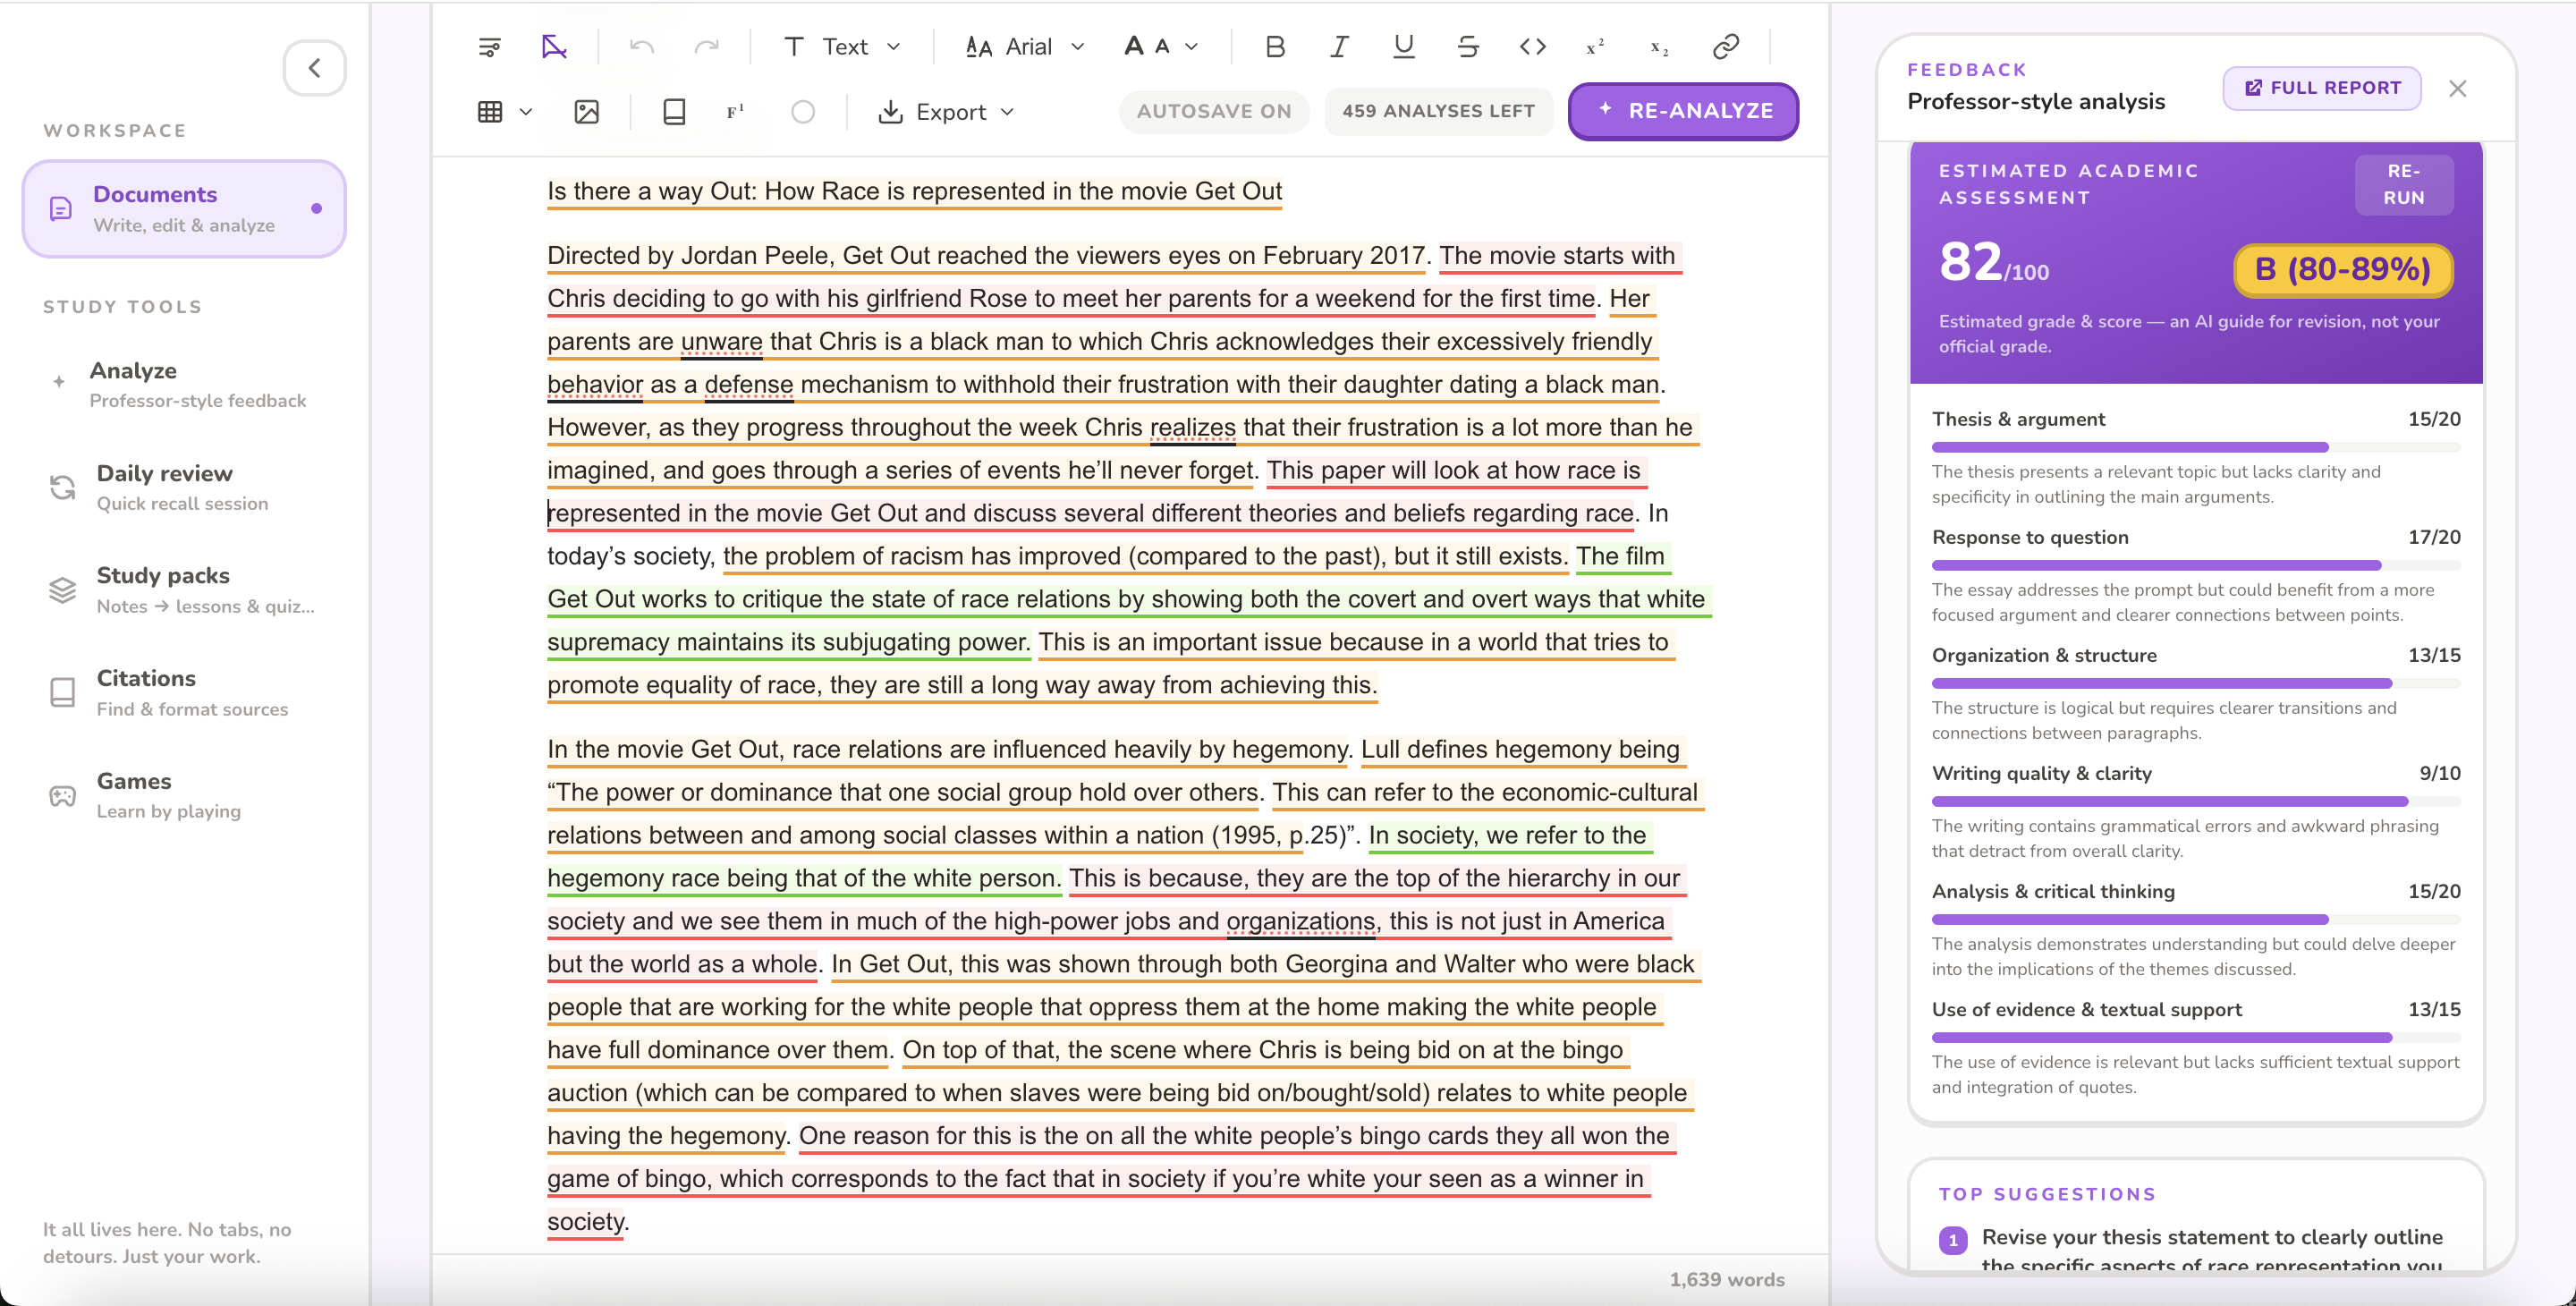
Task: Insert an image into the document
Action: click(587, 112)
